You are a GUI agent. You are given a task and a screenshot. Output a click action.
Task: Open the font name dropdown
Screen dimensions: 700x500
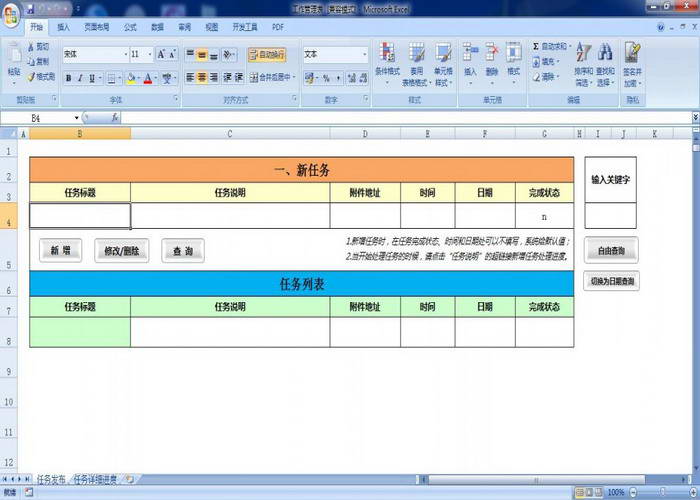125,54
